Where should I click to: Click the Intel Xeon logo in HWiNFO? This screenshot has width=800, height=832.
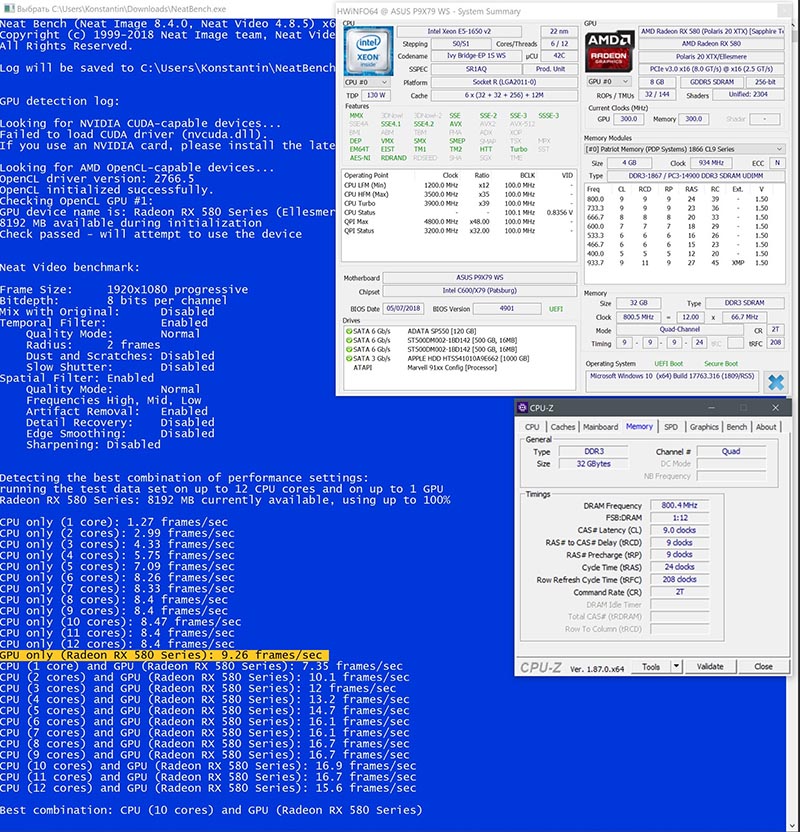click(368, 51)
